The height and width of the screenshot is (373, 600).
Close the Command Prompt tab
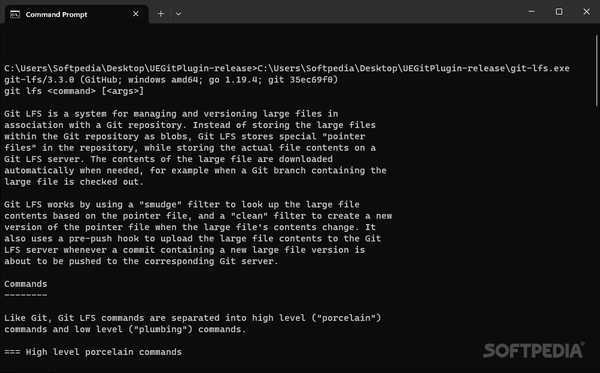135,14
